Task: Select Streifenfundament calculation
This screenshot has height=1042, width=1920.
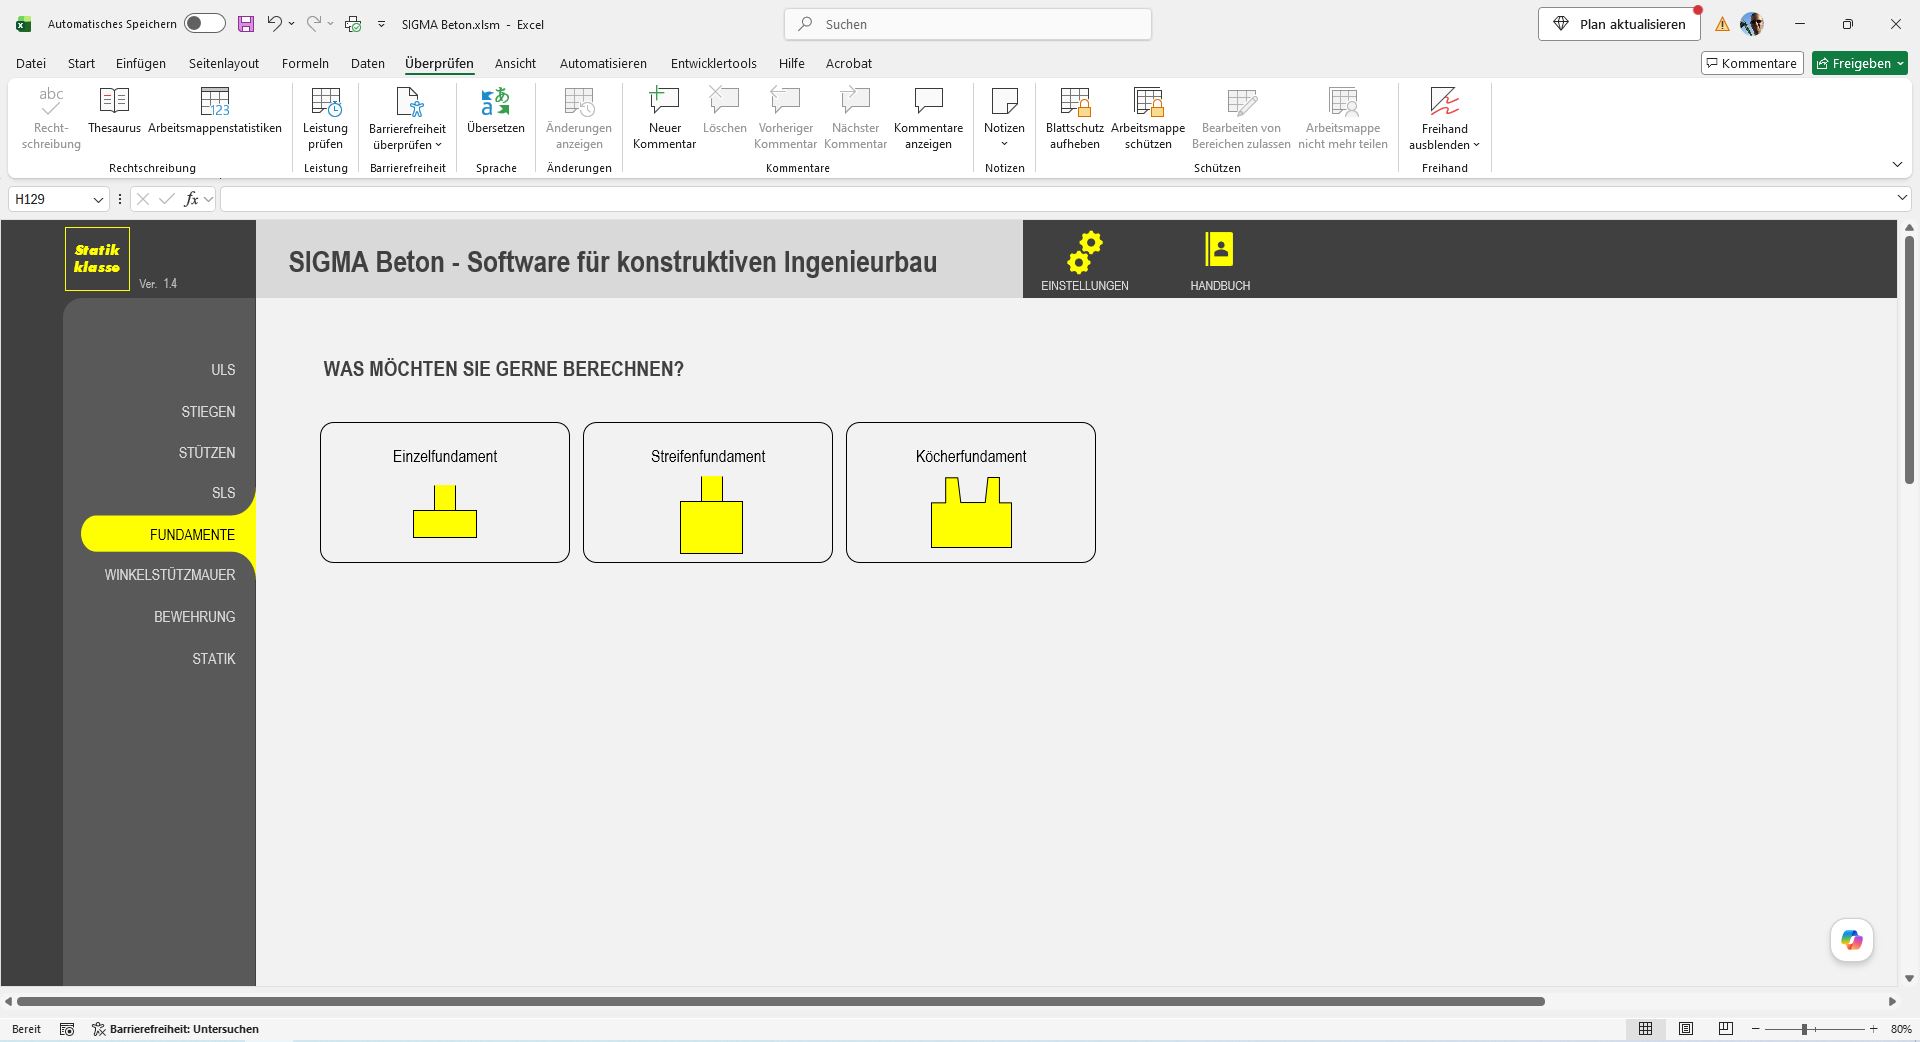Action: 708,492
